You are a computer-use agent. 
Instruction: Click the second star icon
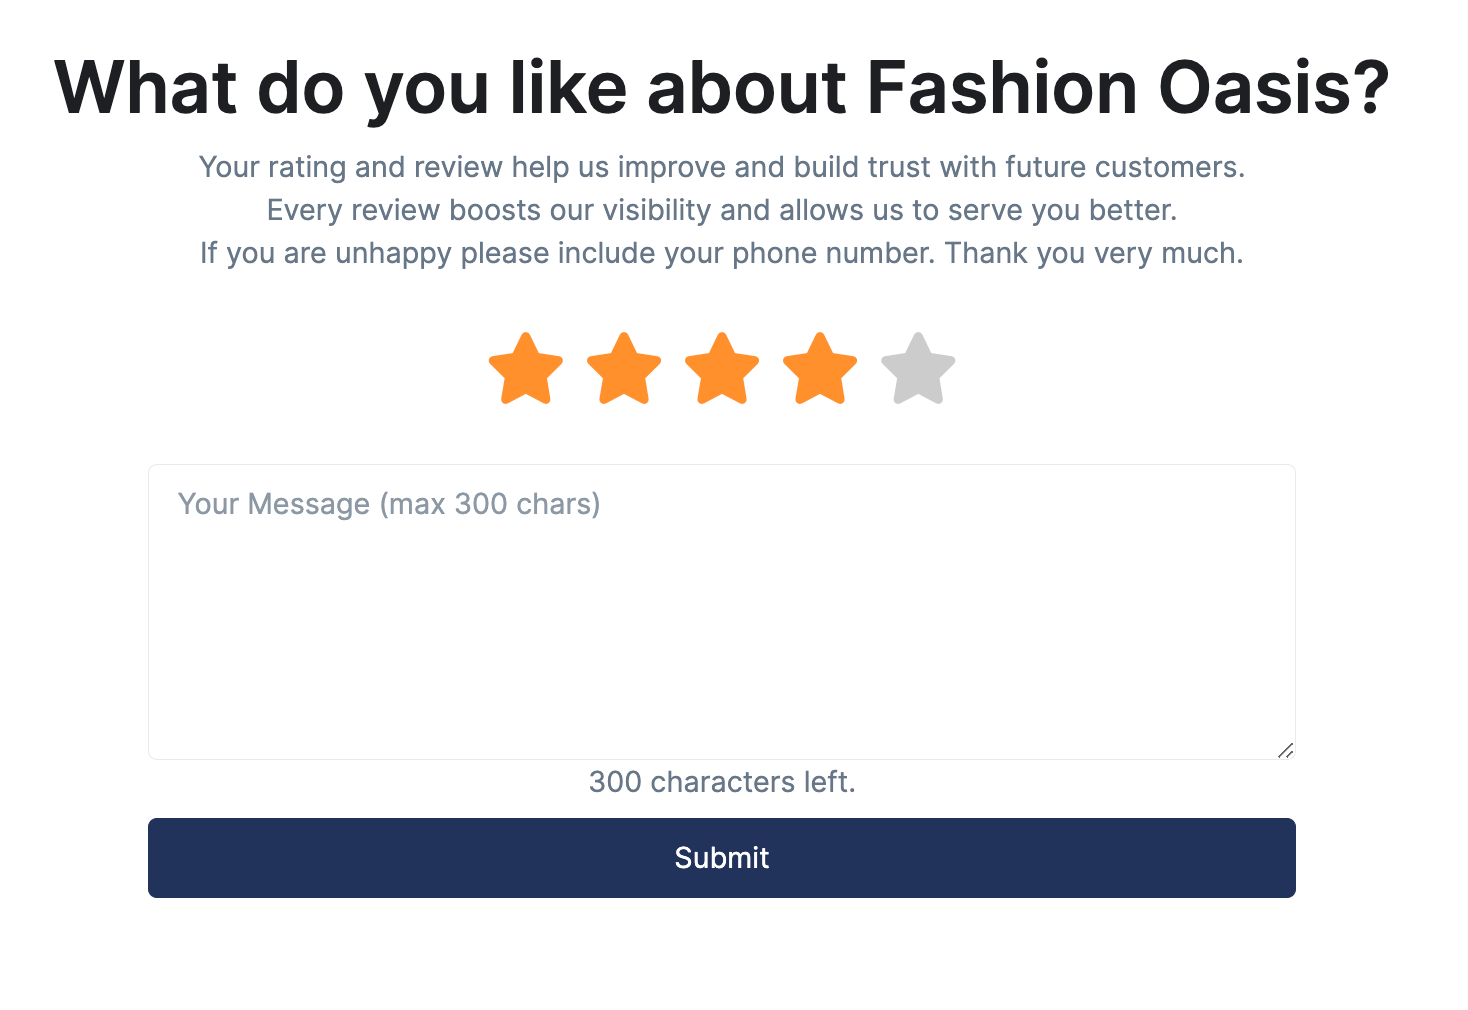(623, 368)
